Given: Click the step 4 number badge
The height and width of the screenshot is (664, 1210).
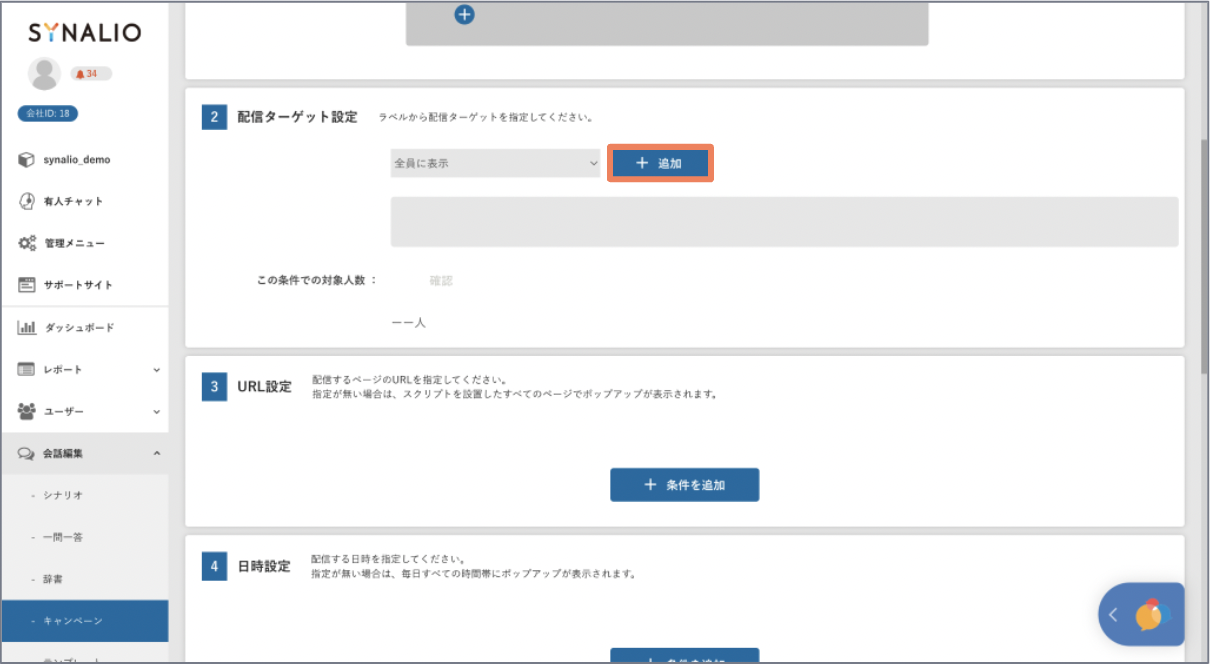Looking at the screenshot, I should (214, 566).
